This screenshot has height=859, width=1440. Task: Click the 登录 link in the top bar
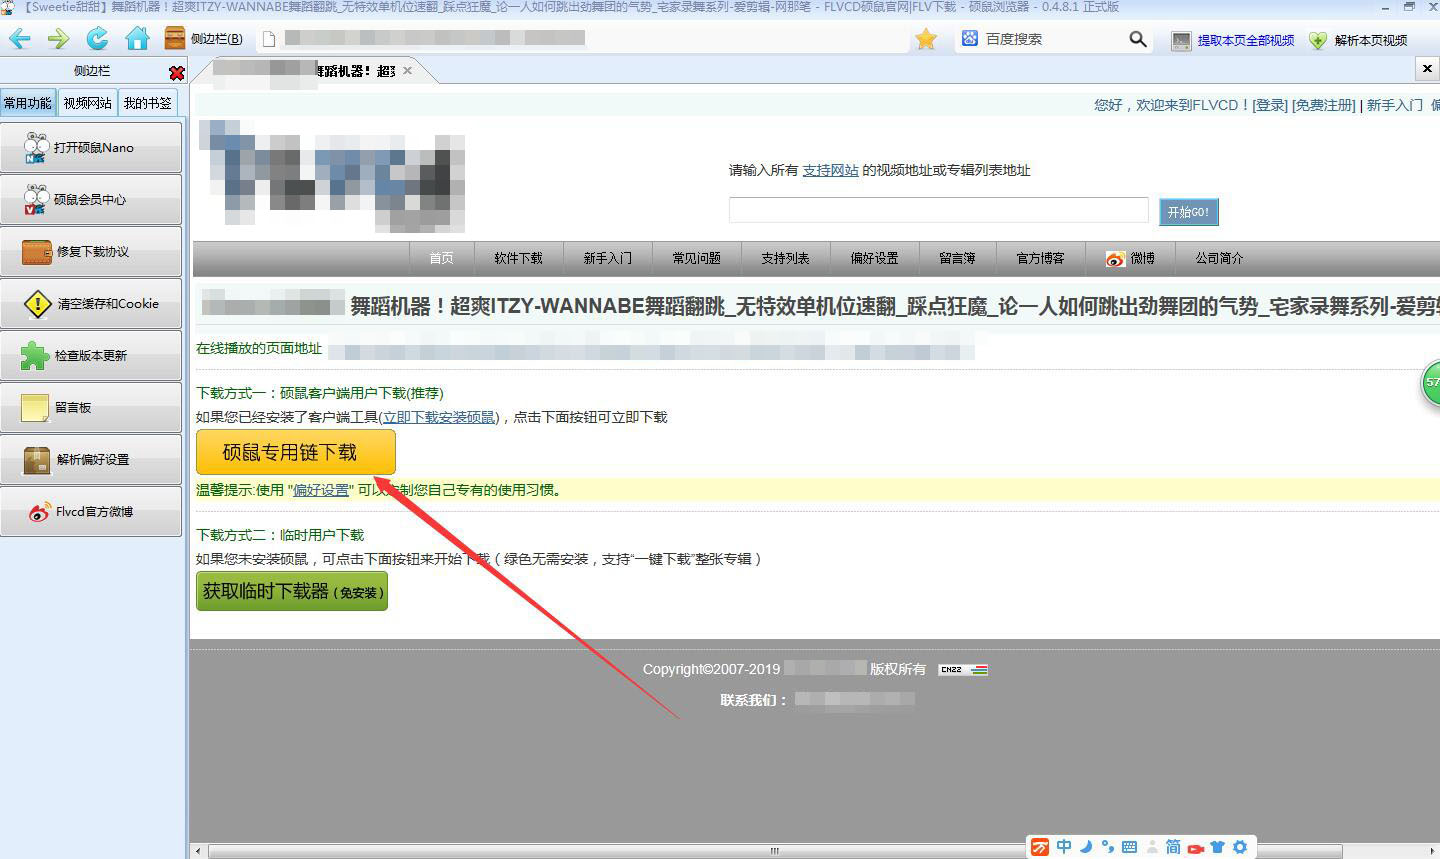(x=1270, y=105)
